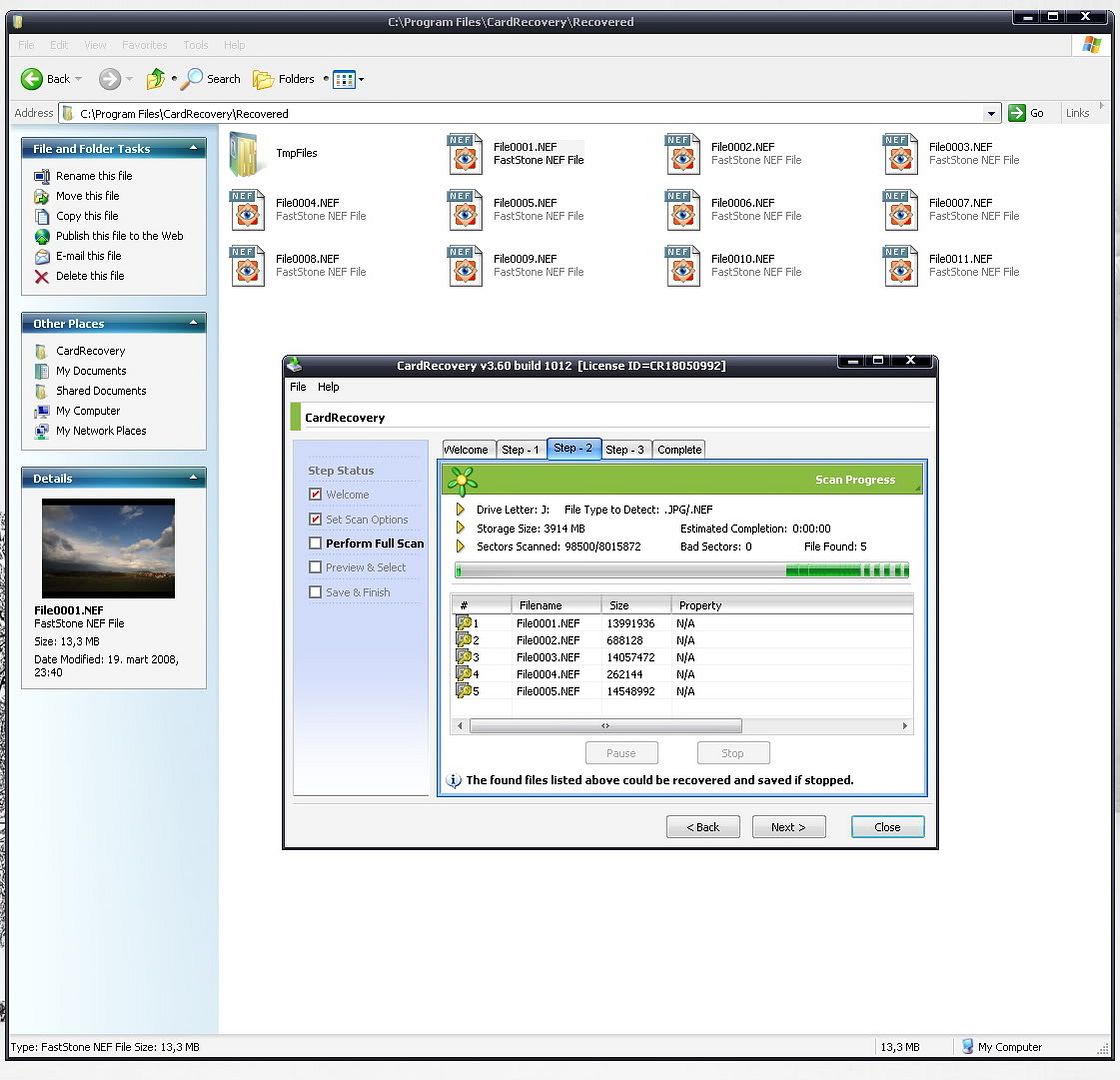The height and width of the screenshot is (1080, 1120).
Task: Select the File0002.NEF file icon
Action: click(683, 154)
